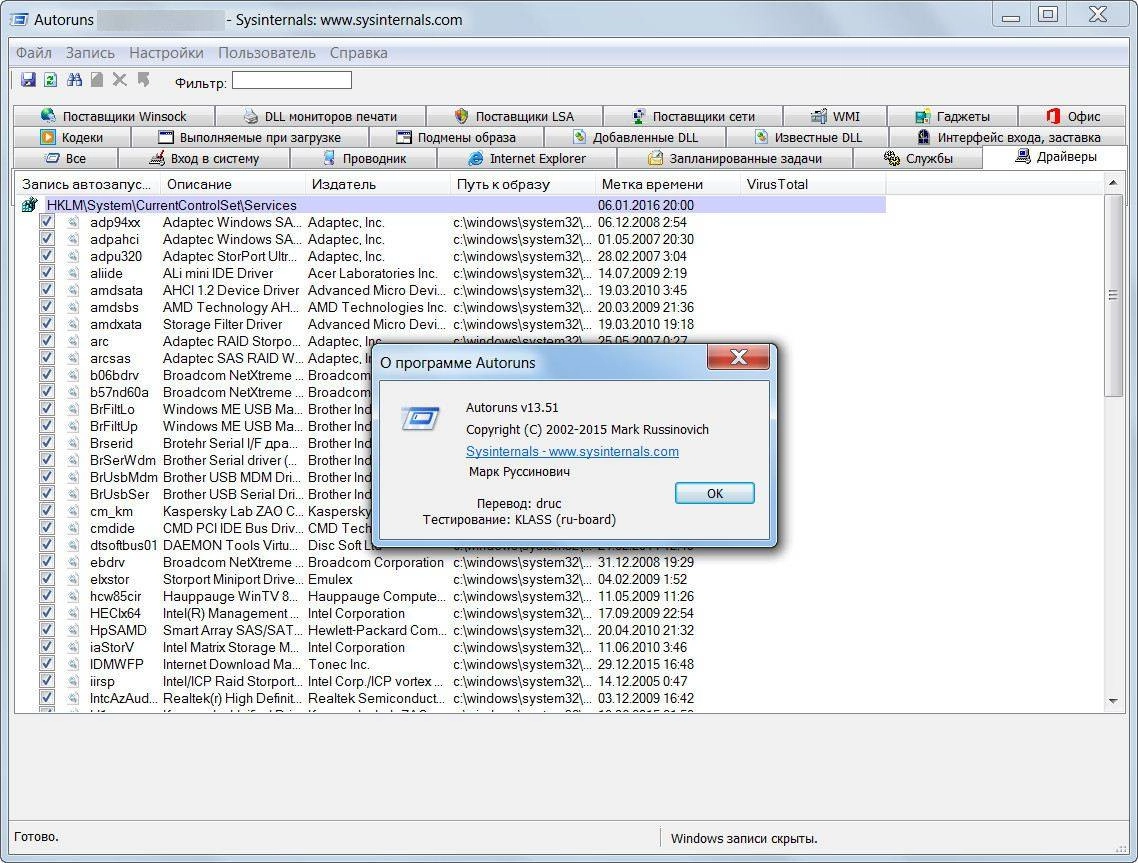Image resolution: width=1138 pixels, height=863 pixels.
Task: Uncheck the dtsoftbus01 driver entry
Action: tap(46, 544)
